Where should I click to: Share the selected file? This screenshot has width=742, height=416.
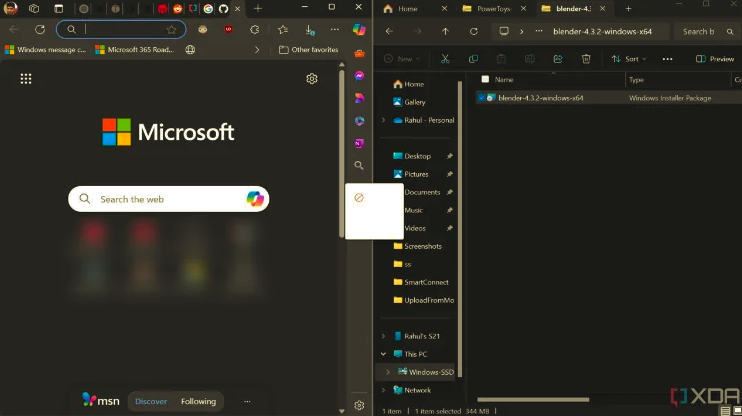558,59
